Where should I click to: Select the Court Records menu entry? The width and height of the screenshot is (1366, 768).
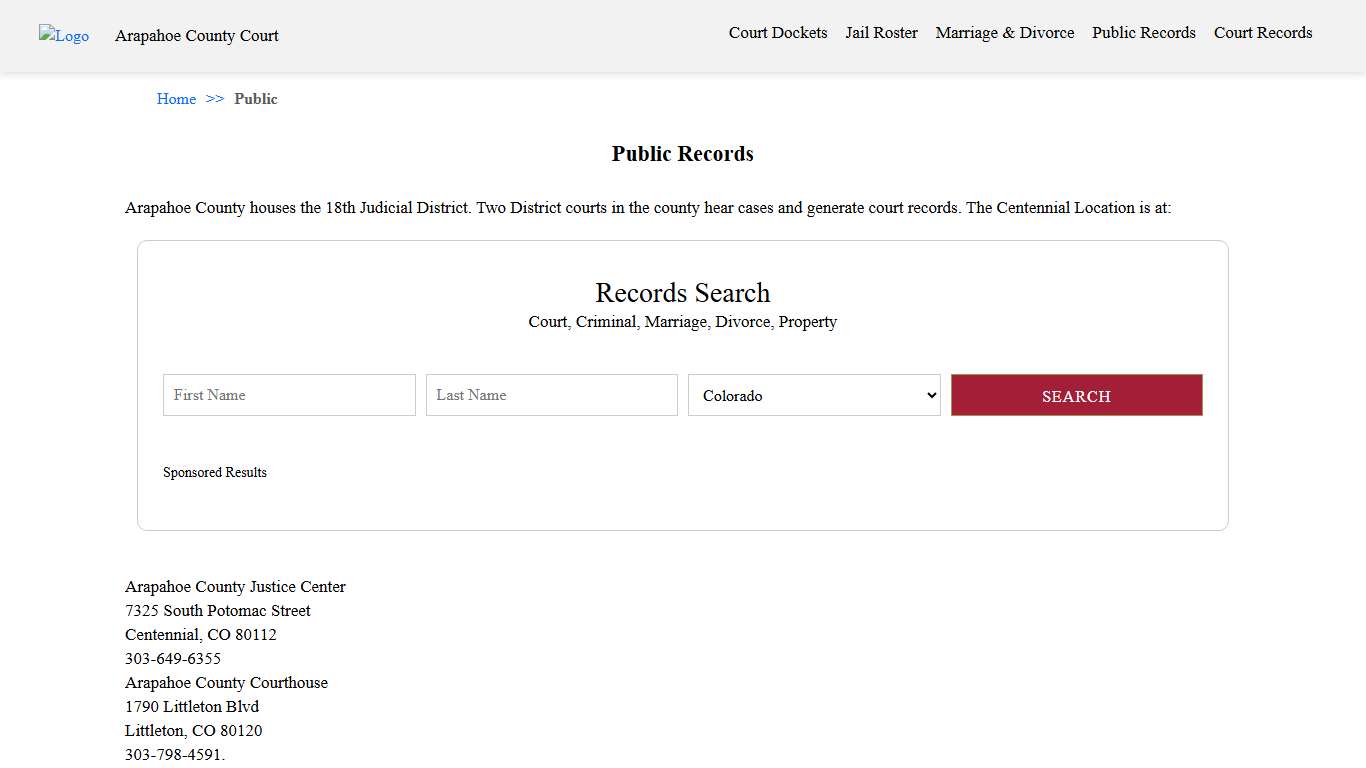(x=1262, y=32)
